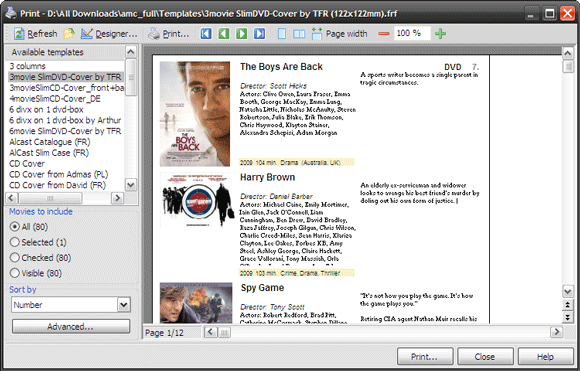Click template list vertical scrollbar thumb

tap(131, 77)
